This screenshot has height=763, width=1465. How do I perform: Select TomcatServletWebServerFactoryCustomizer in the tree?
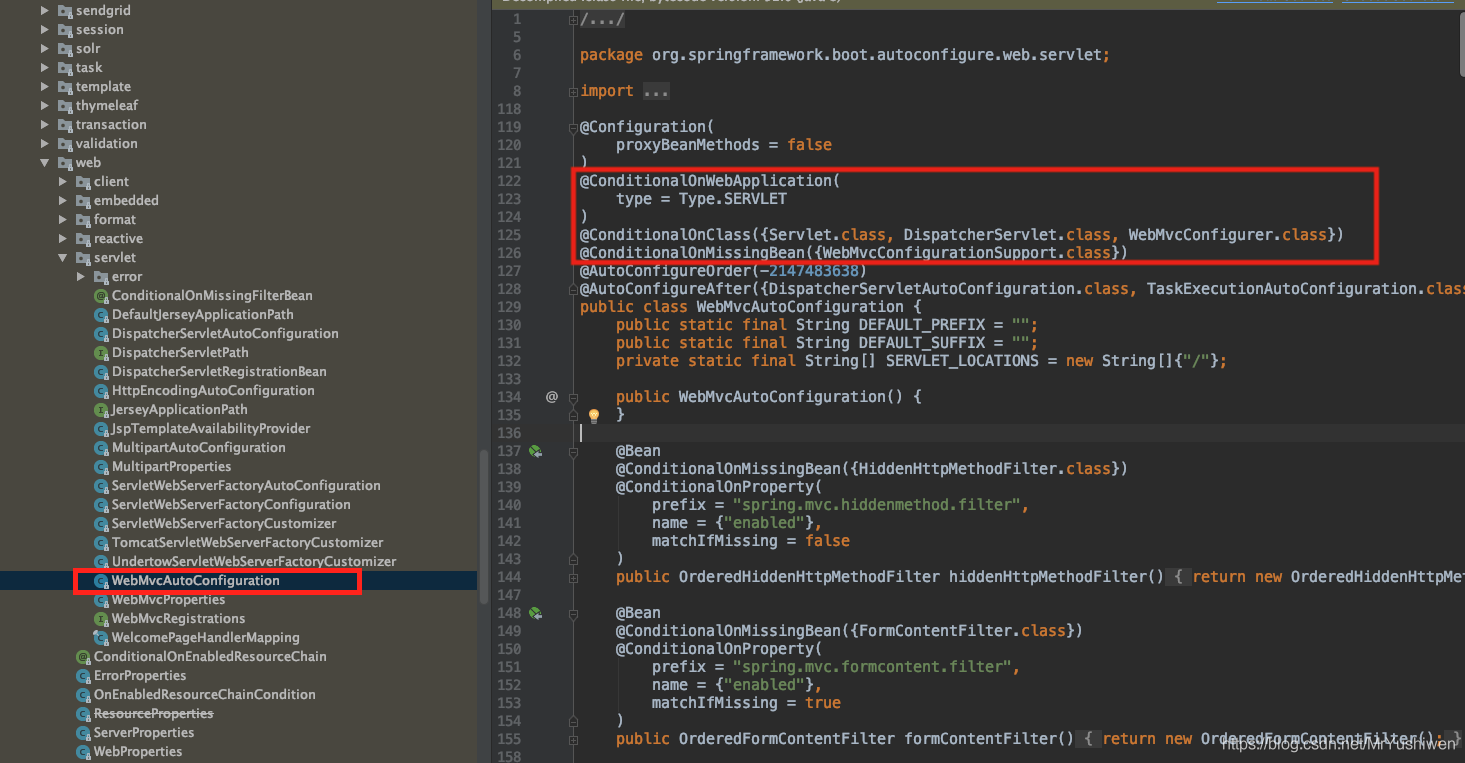pos(248,543)
